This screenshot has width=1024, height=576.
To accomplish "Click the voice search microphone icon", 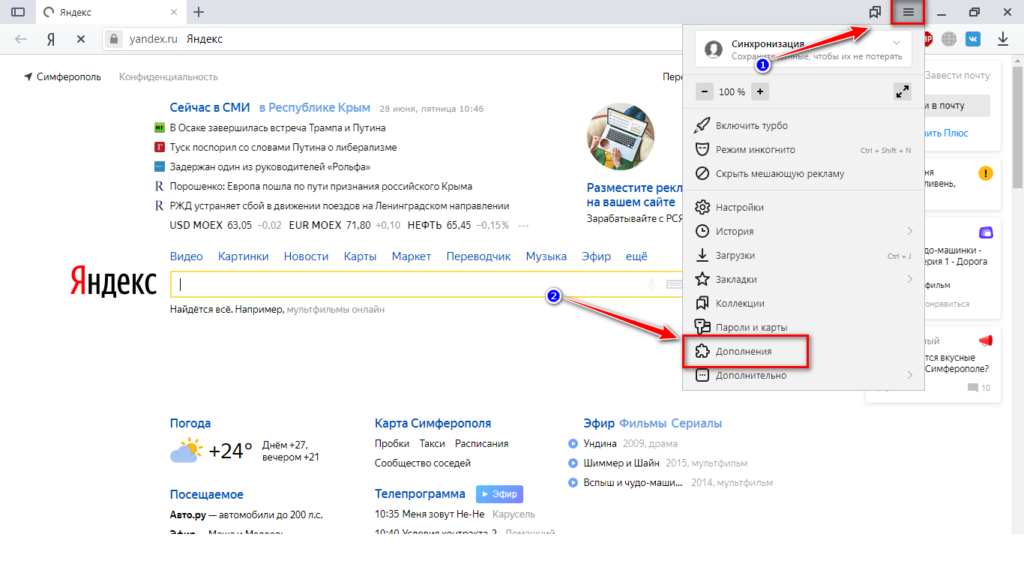I will (651, 284).
